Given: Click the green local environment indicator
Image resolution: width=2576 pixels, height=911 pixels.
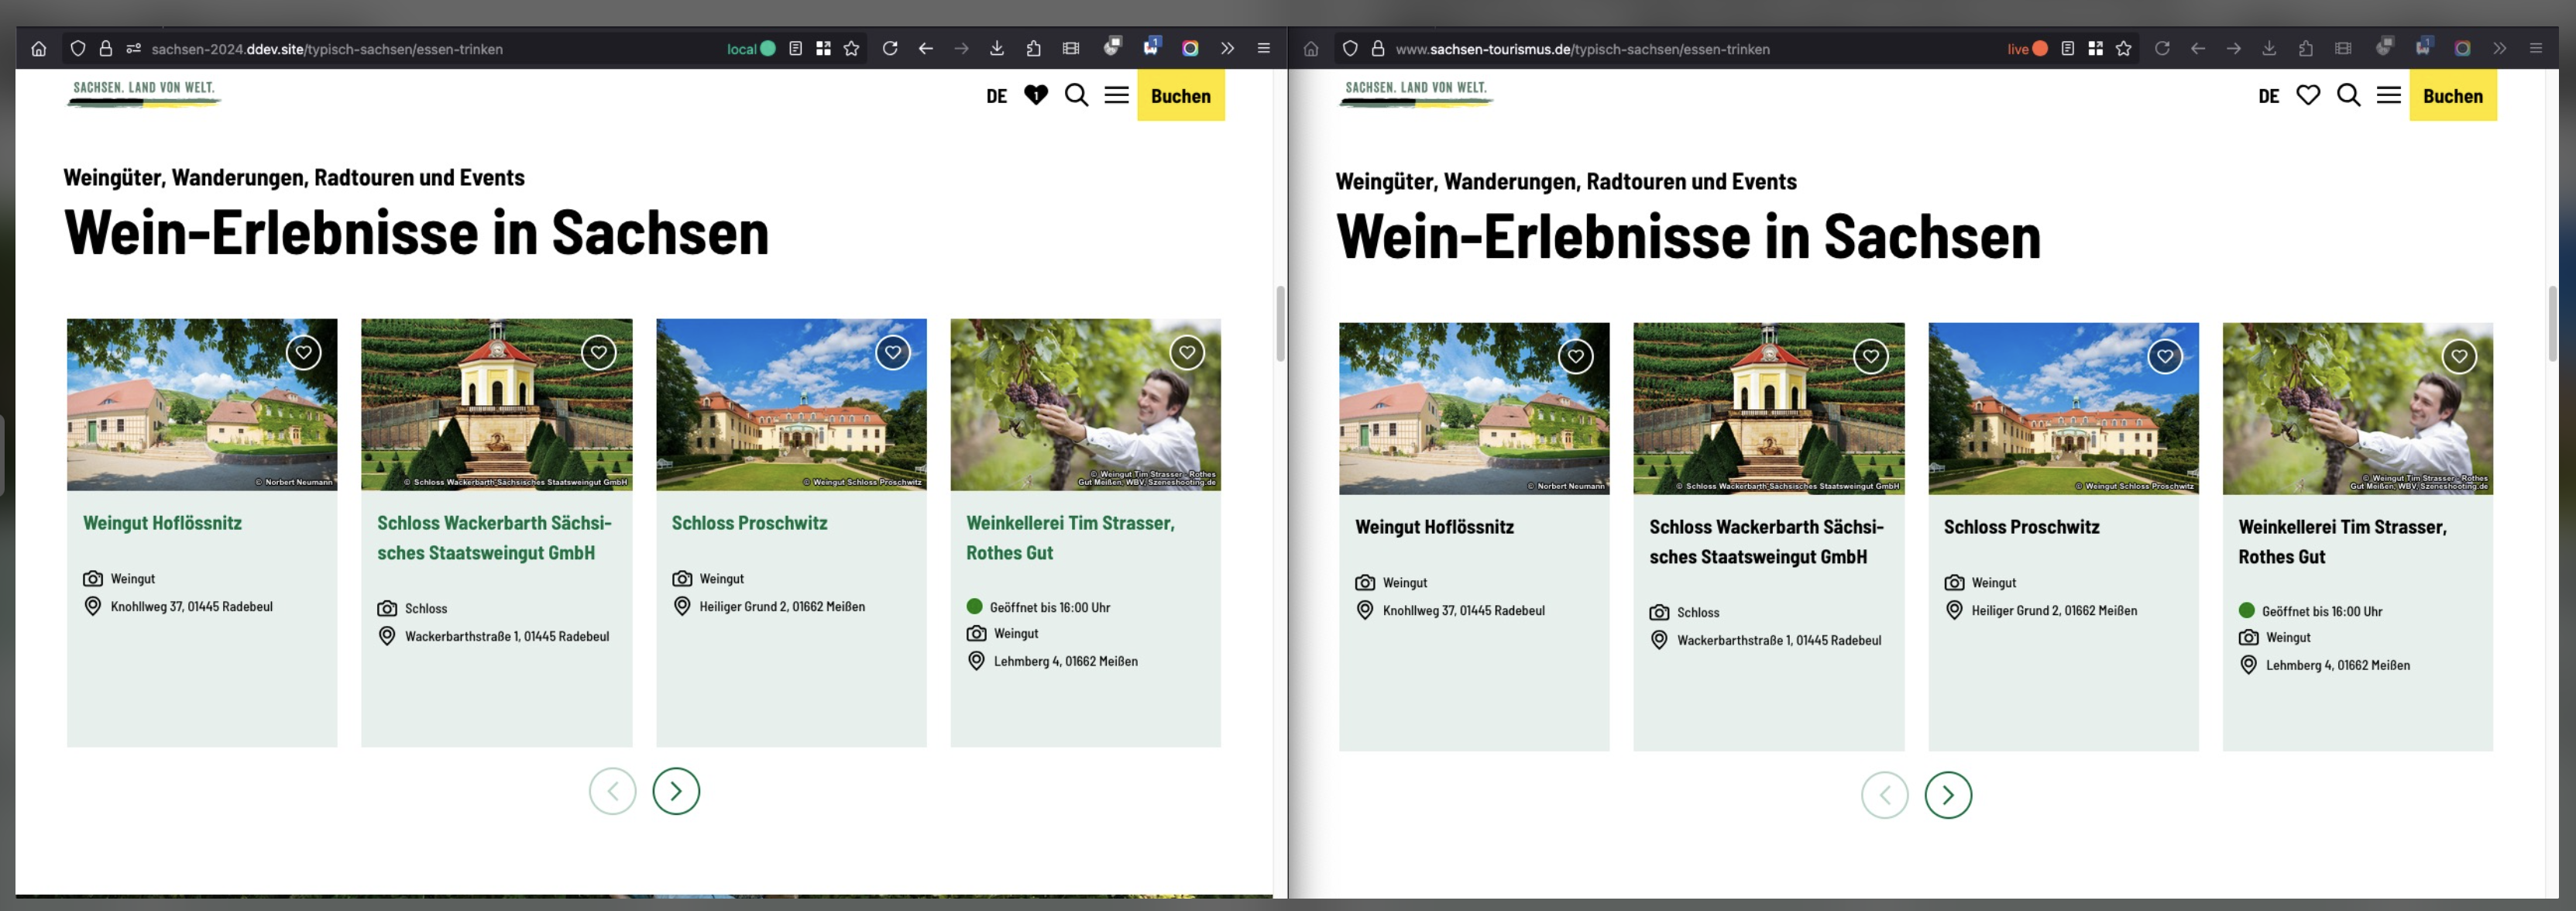Looking at the screenshot, I should (751, 49).
